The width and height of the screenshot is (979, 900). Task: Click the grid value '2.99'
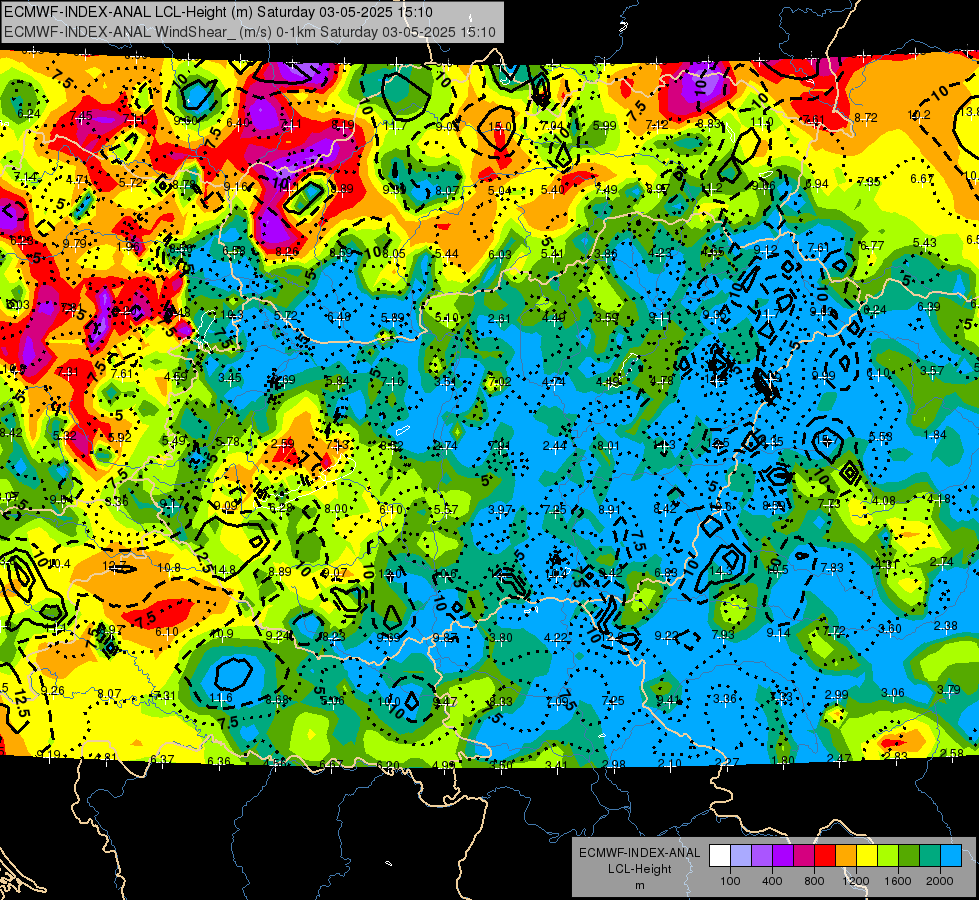836,695
